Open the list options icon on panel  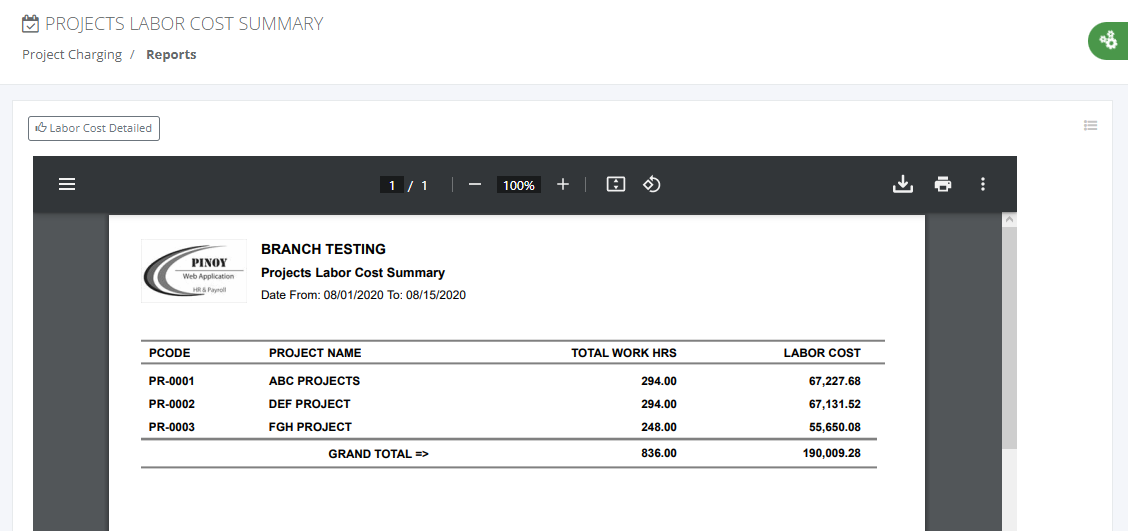point(1091,126)
